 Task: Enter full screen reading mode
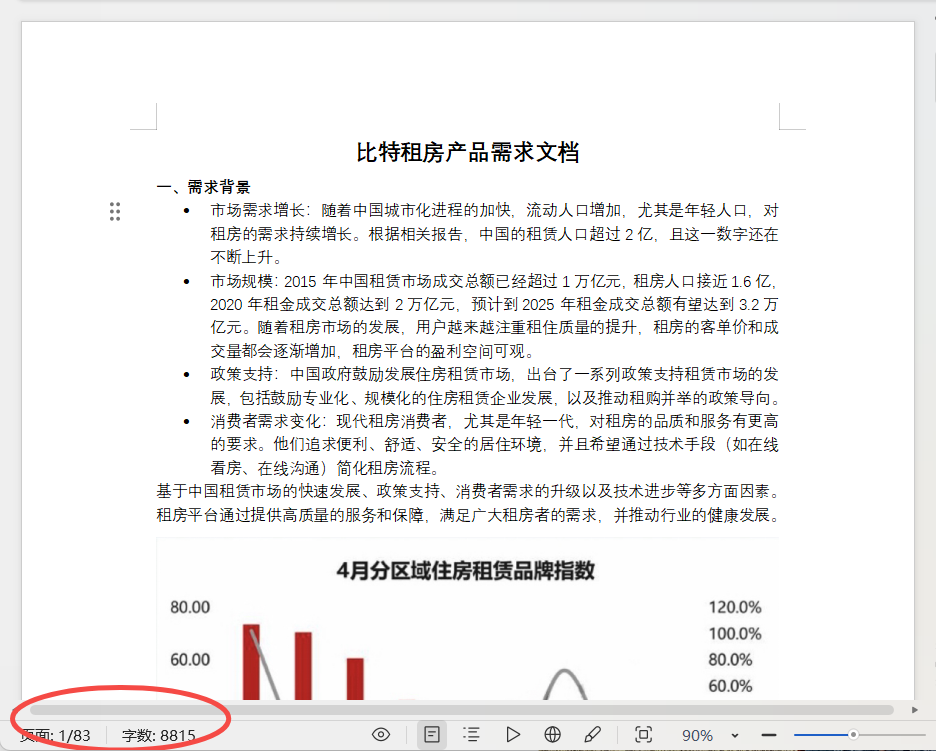(x=643, y=734)
